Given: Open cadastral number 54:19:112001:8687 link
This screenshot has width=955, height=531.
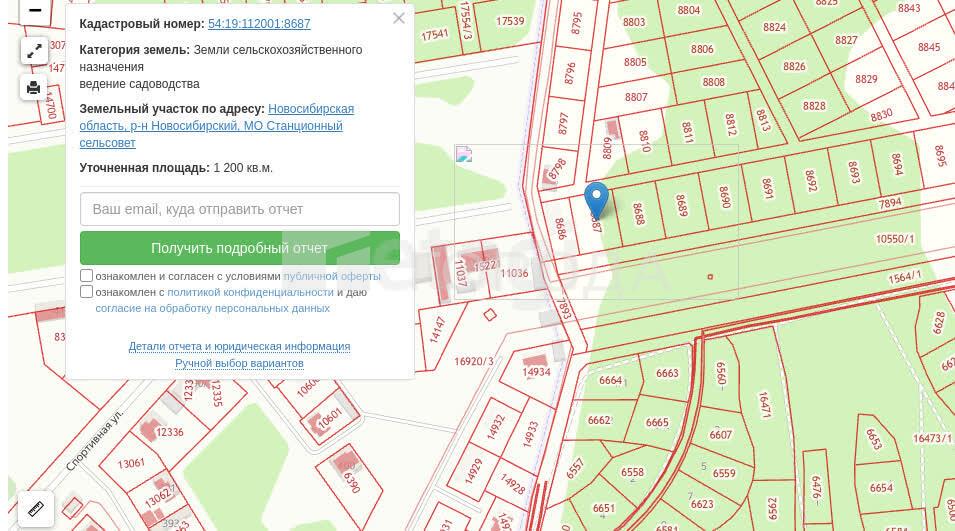Looking at the screenshot, I should [259, 24].
